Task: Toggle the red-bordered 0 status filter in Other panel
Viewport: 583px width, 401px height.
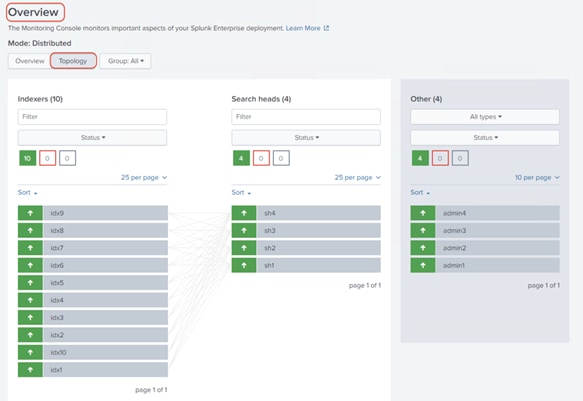Action: (x=440, y=158)
